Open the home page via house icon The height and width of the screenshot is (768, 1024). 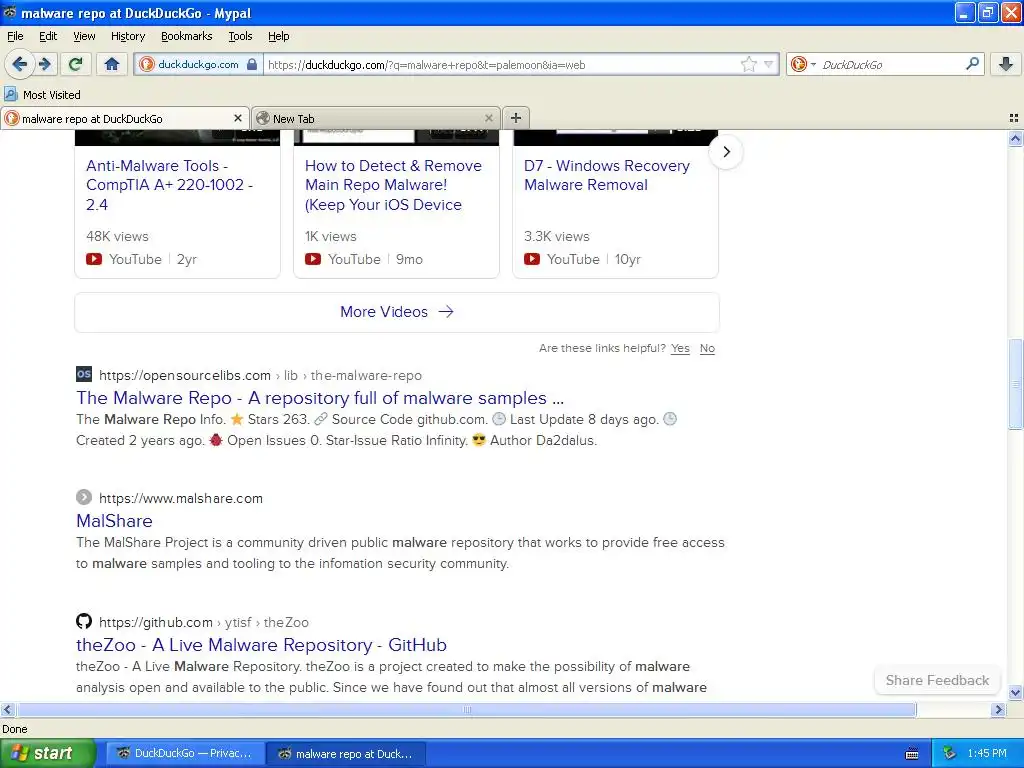112,64
